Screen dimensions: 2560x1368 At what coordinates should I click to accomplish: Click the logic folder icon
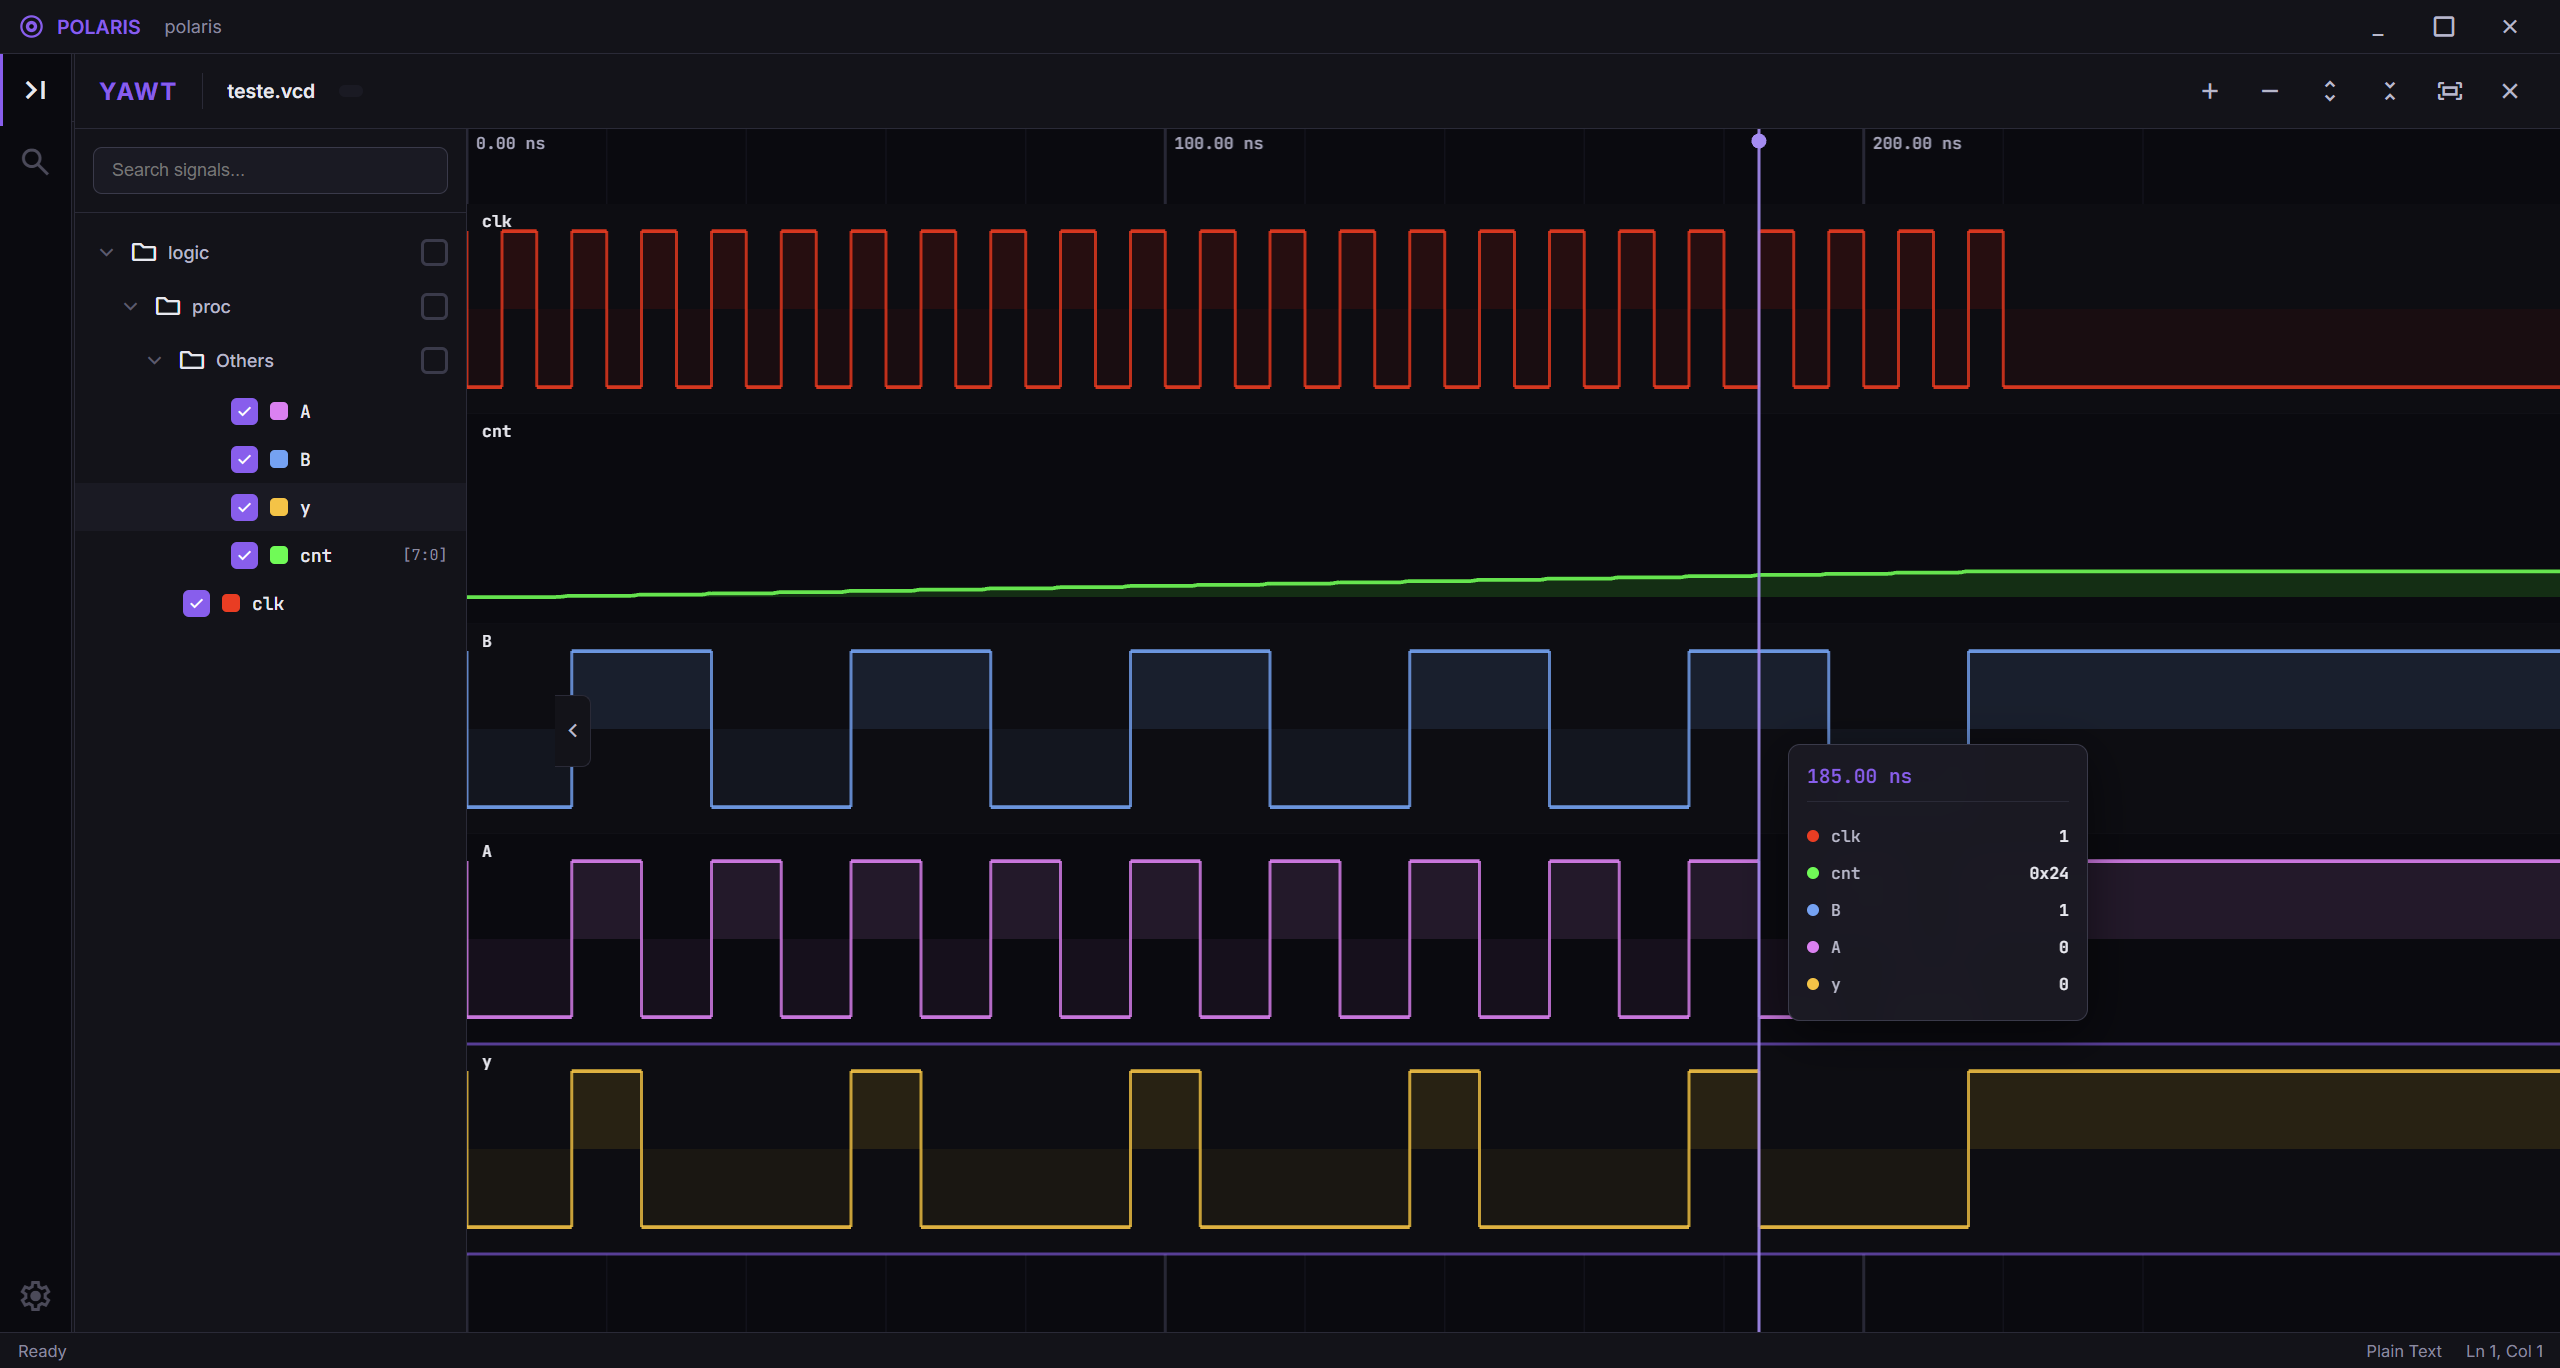coord(144,252)
